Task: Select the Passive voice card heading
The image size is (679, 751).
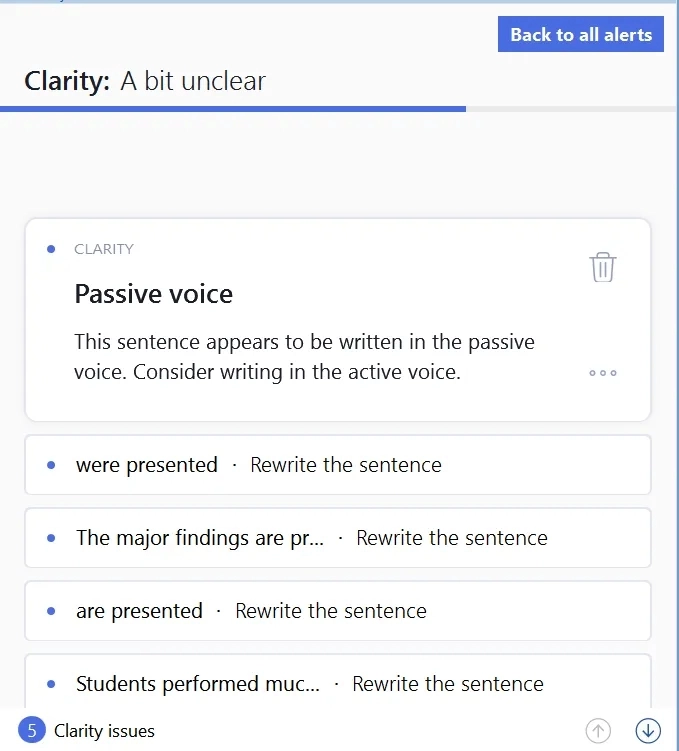Action: (154, 294)
